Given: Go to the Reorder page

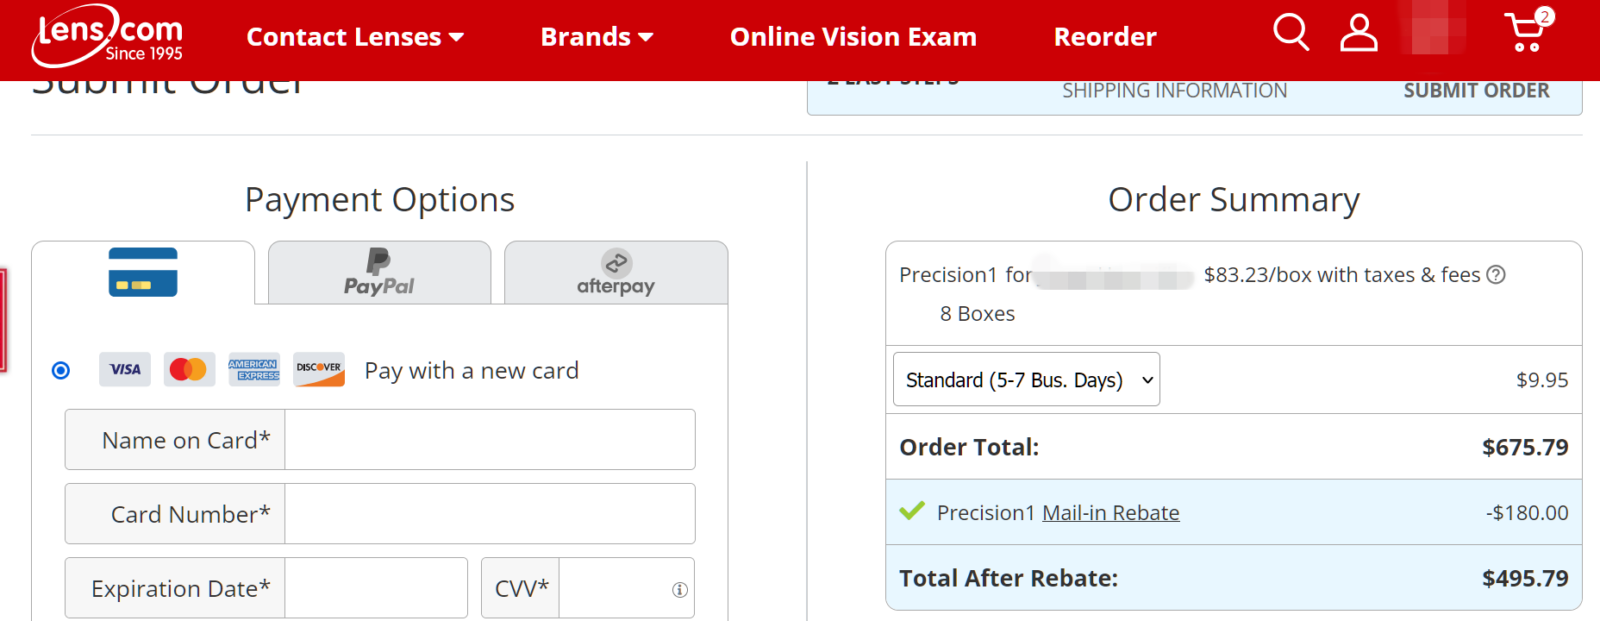Looking at the screenshot, I should [1105, 37].
